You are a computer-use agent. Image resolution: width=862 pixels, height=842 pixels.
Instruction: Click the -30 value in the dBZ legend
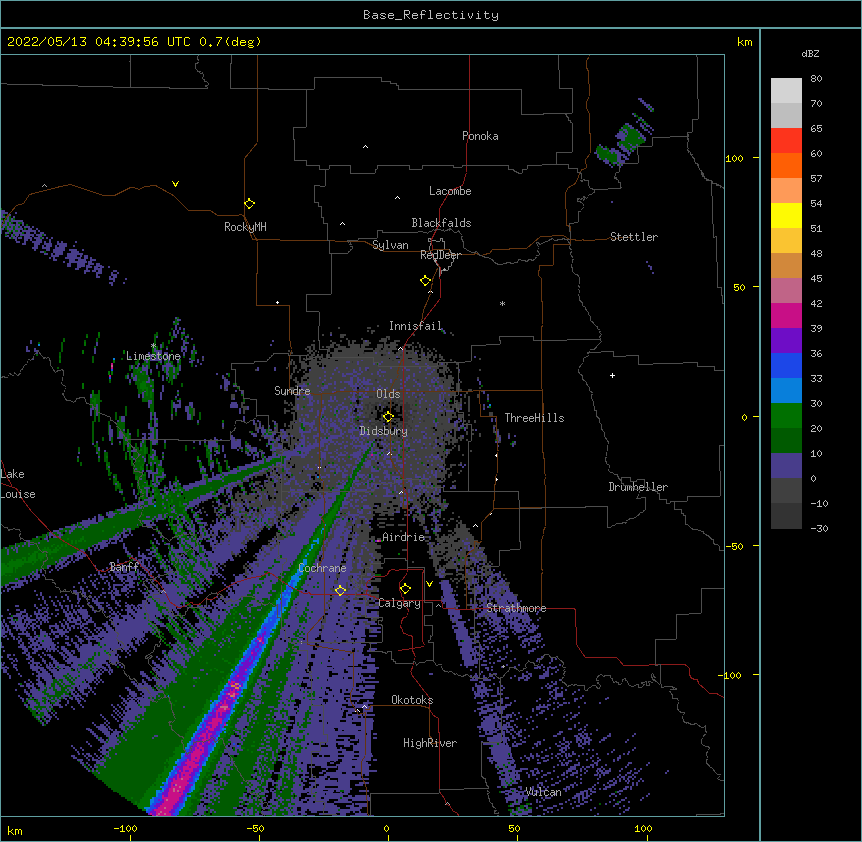click(x=819, y=528)
